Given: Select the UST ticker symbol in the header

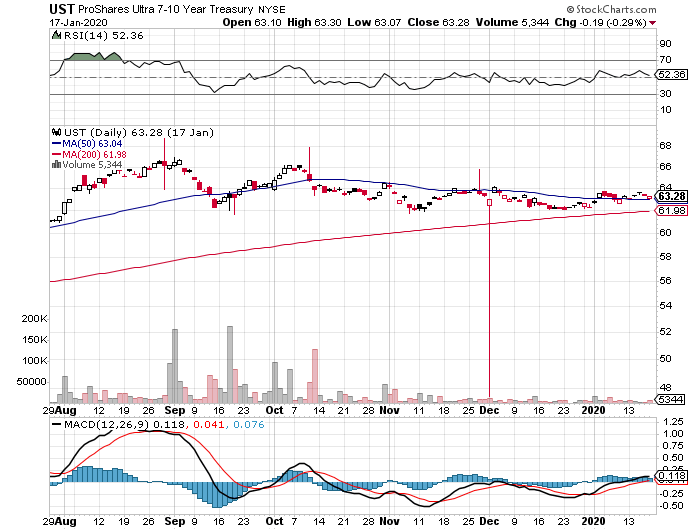Looking at the screenshot, I should click(x=62, y=9).
